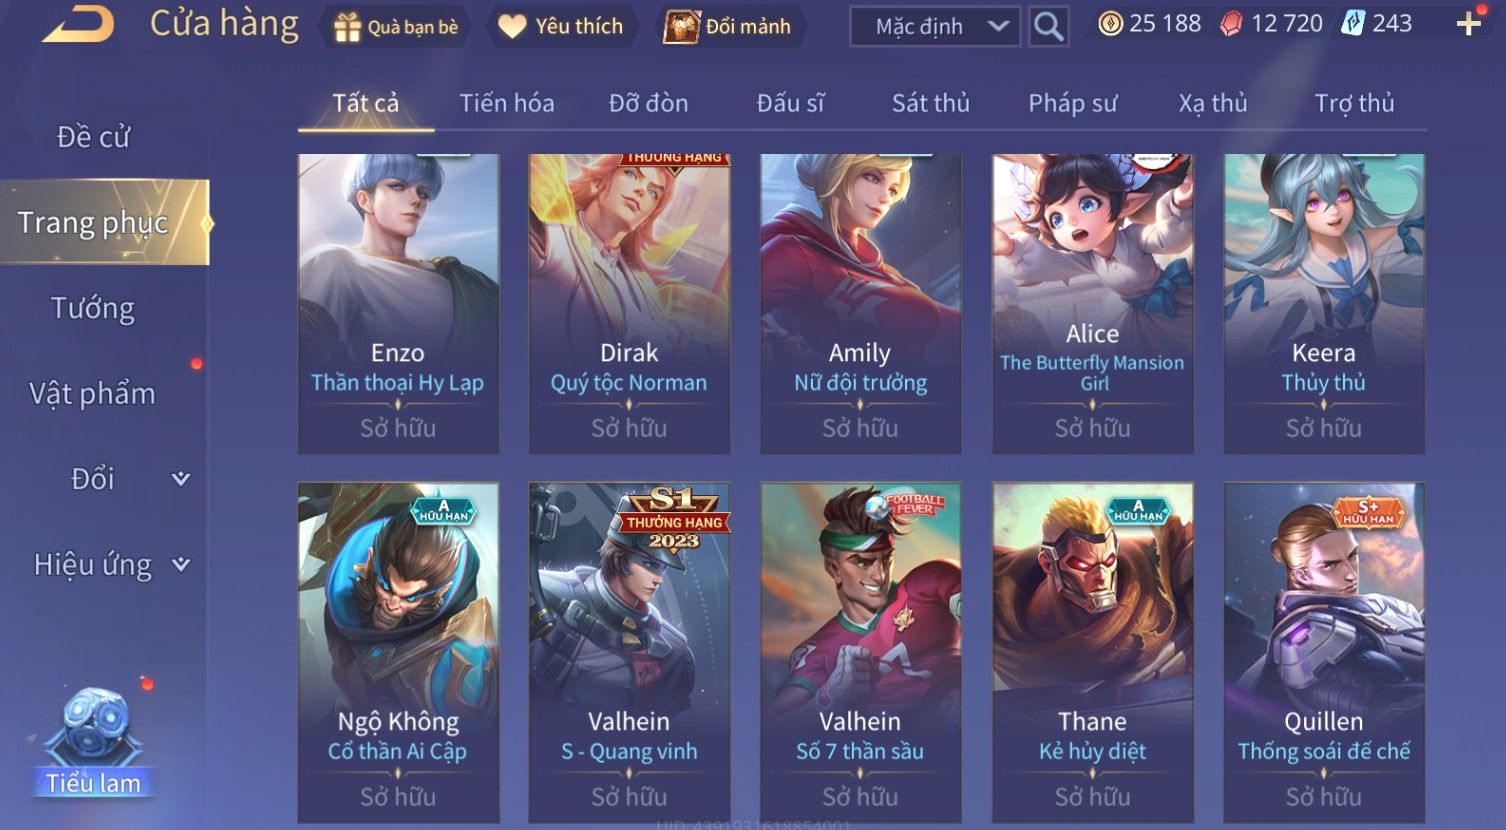Tap the blue voucher currency icon
Viewport: 1506px width, 830px height.
(x=1353, y=24)
